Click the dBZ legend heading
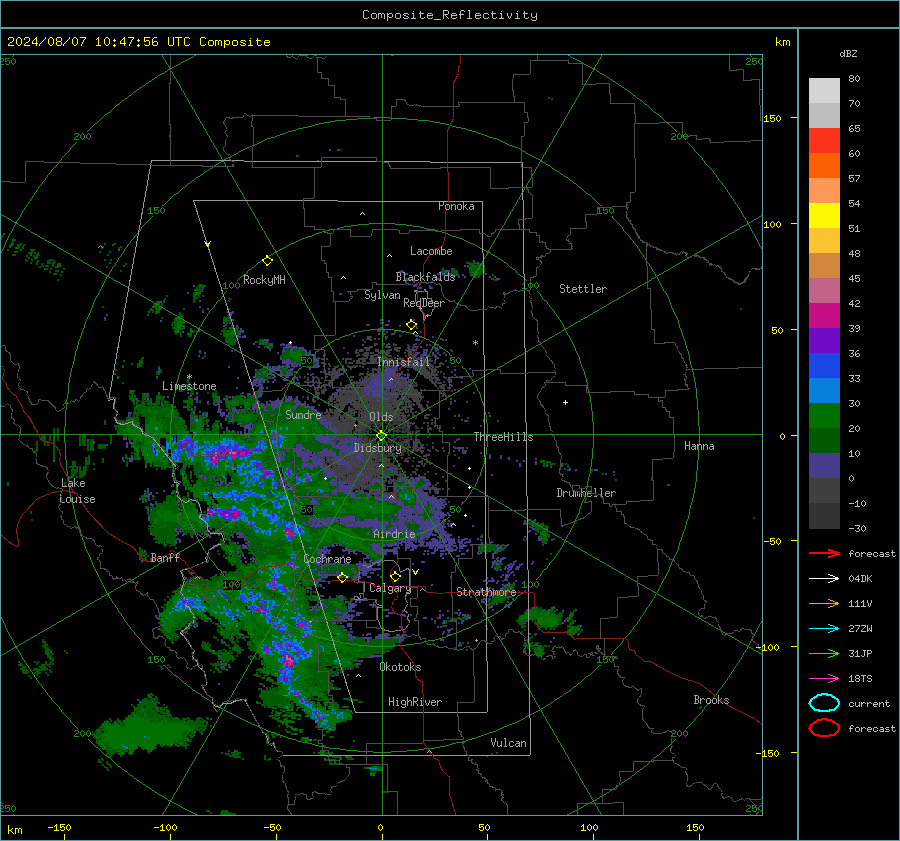 tap(848, 53)
